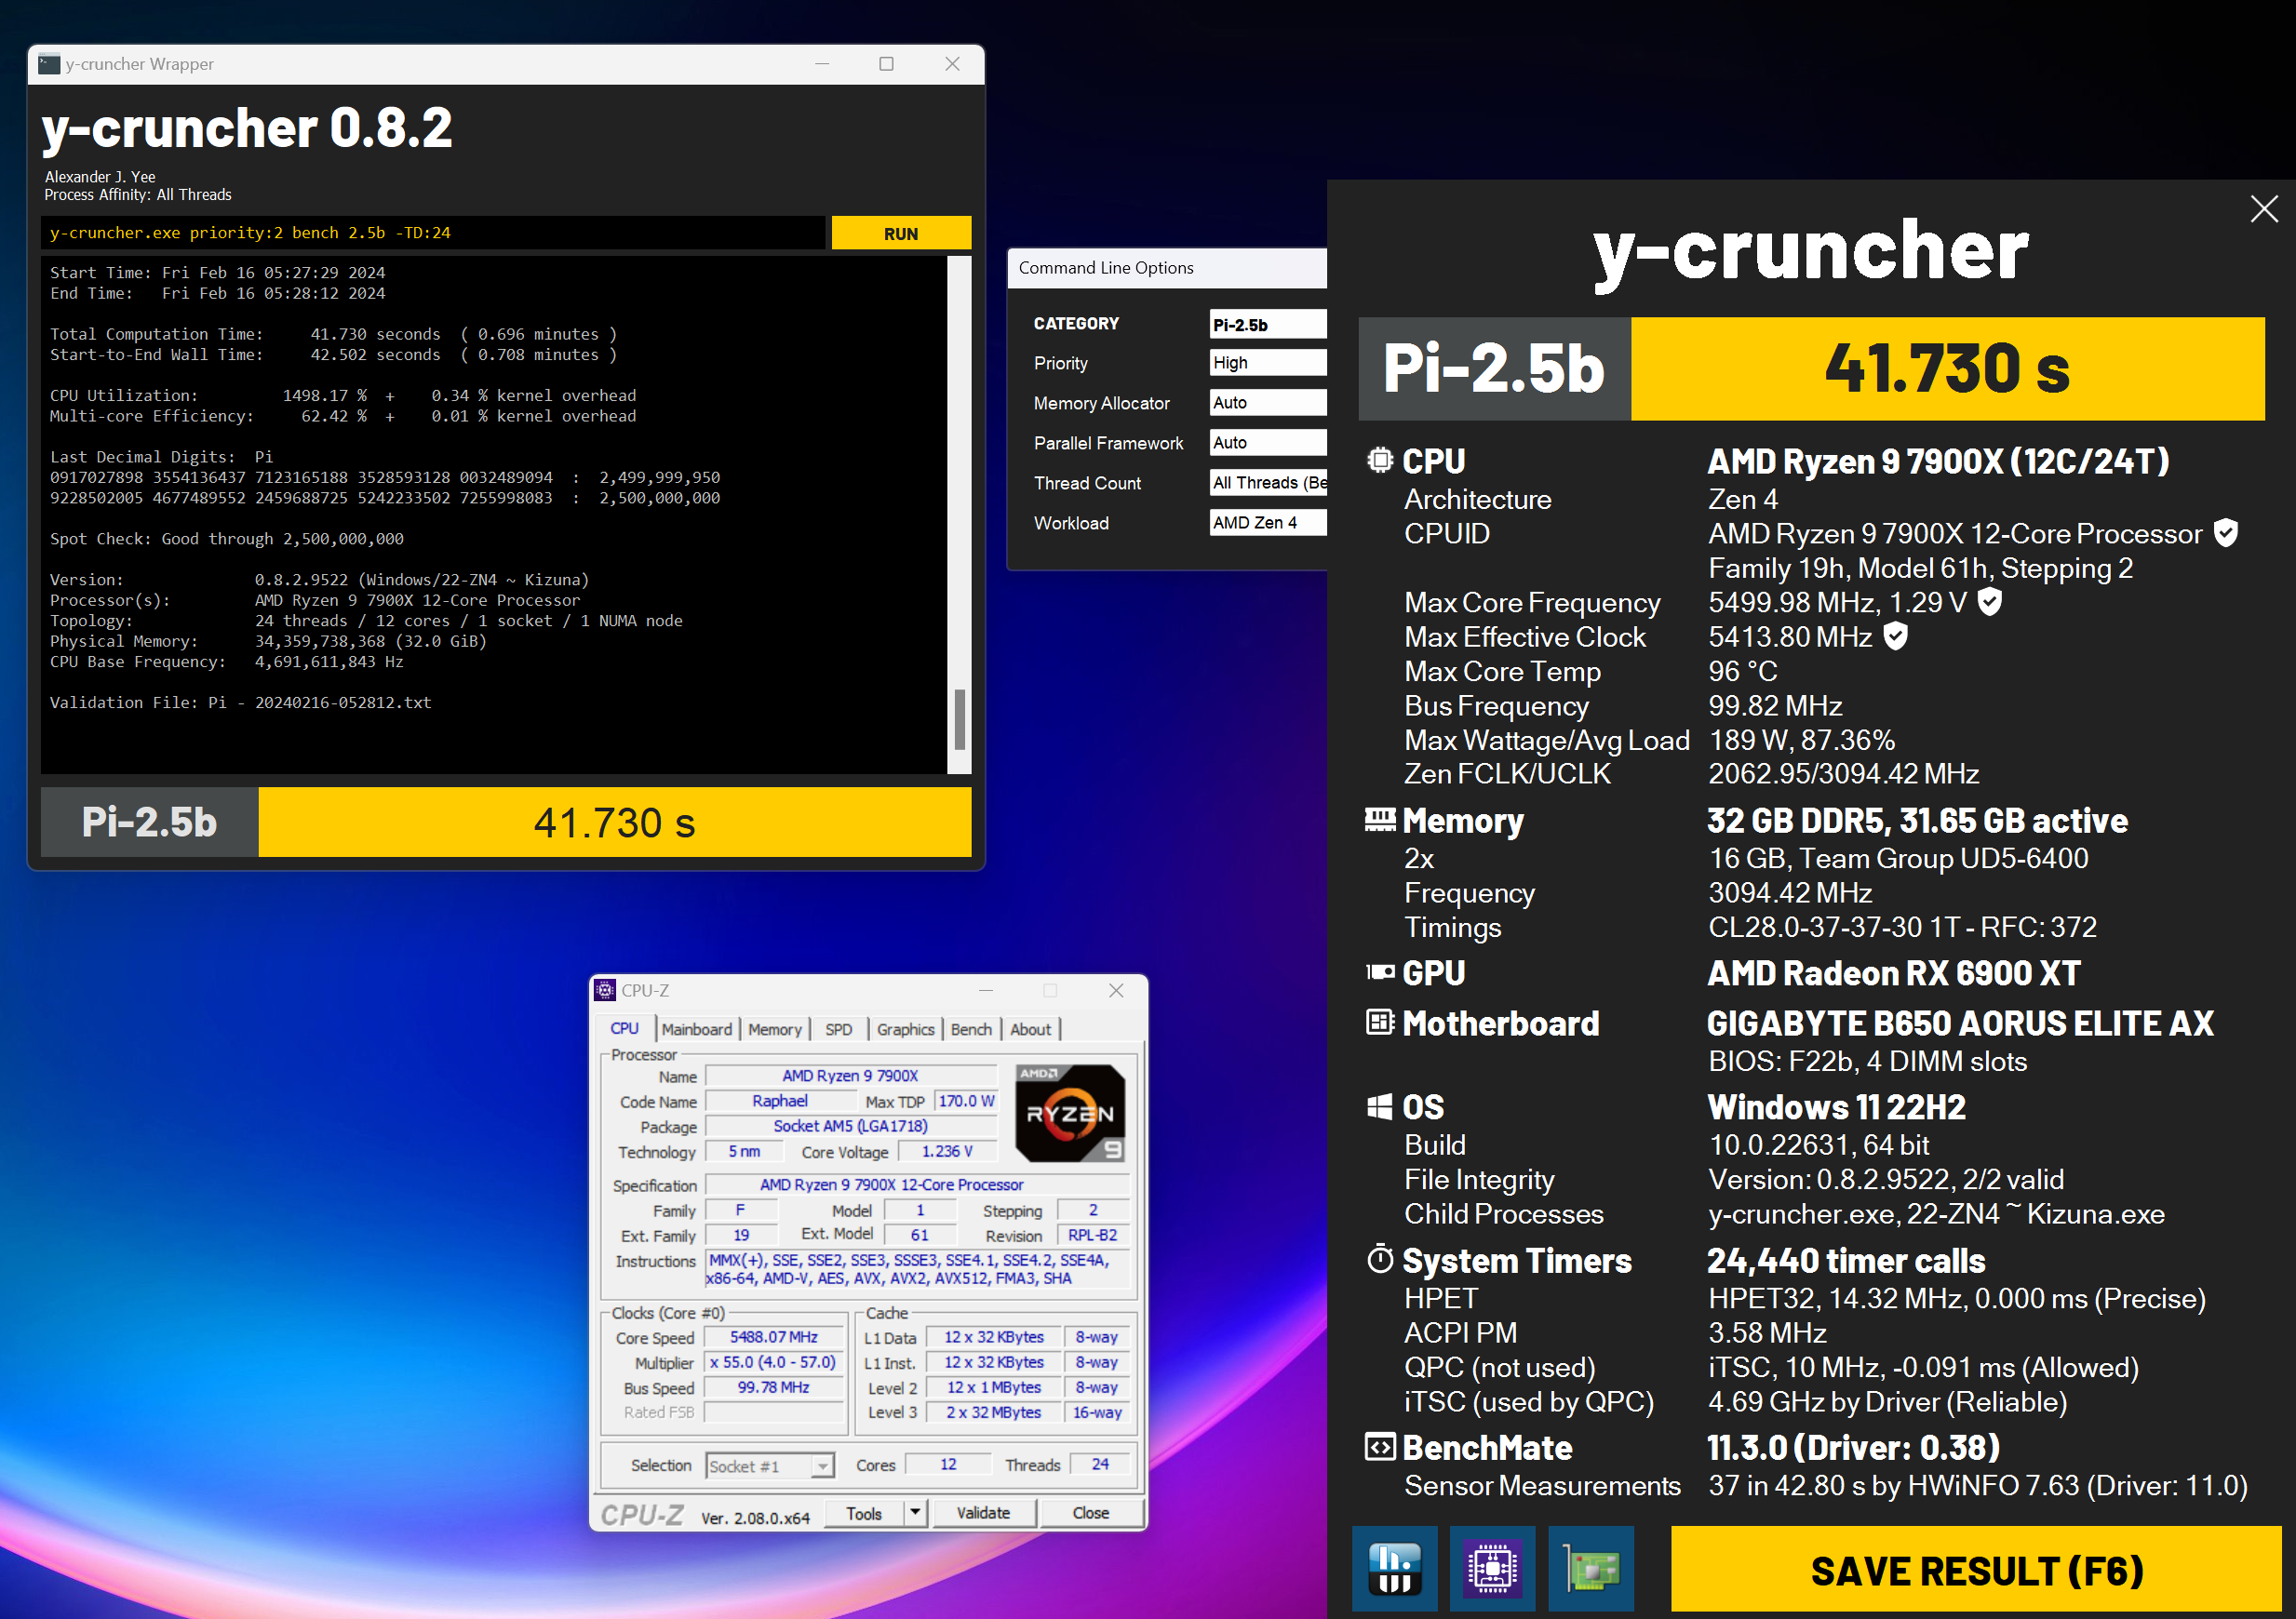Click the Threads 24 value in CPU-Z
2296x1619 pixels.
point(1100,1464)
